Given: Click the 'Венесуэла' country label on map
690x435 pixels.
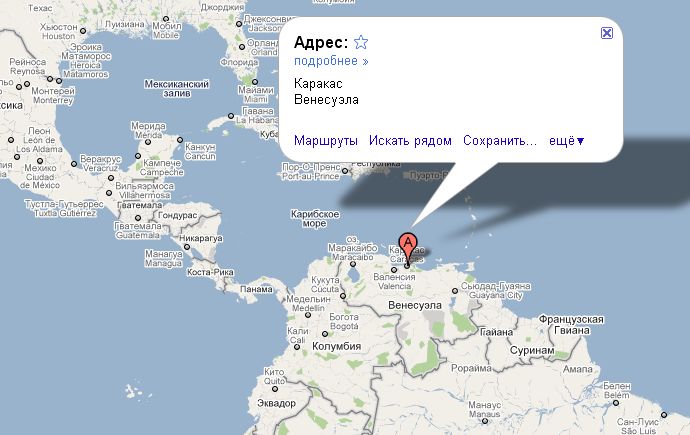Looking at the screenshot, I should [415, 305].
